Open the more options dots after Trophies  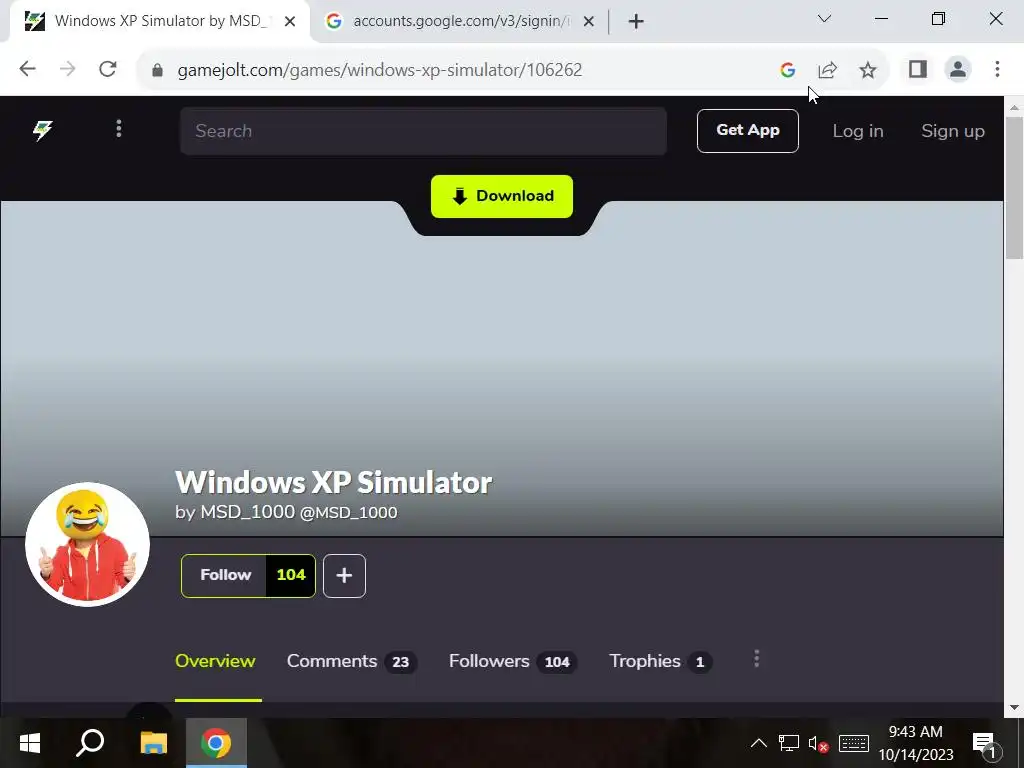coord(757,658)
